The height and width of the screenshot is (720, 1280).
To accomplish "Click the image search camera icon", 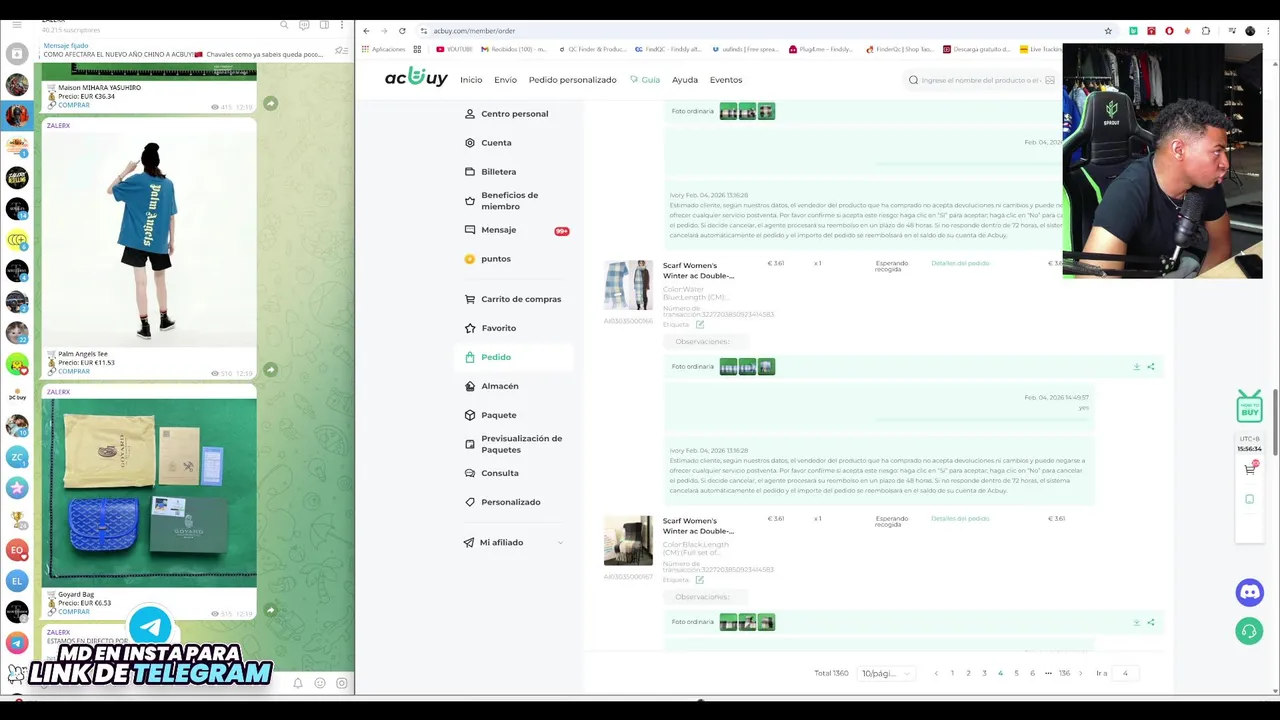I will 1049,80.
